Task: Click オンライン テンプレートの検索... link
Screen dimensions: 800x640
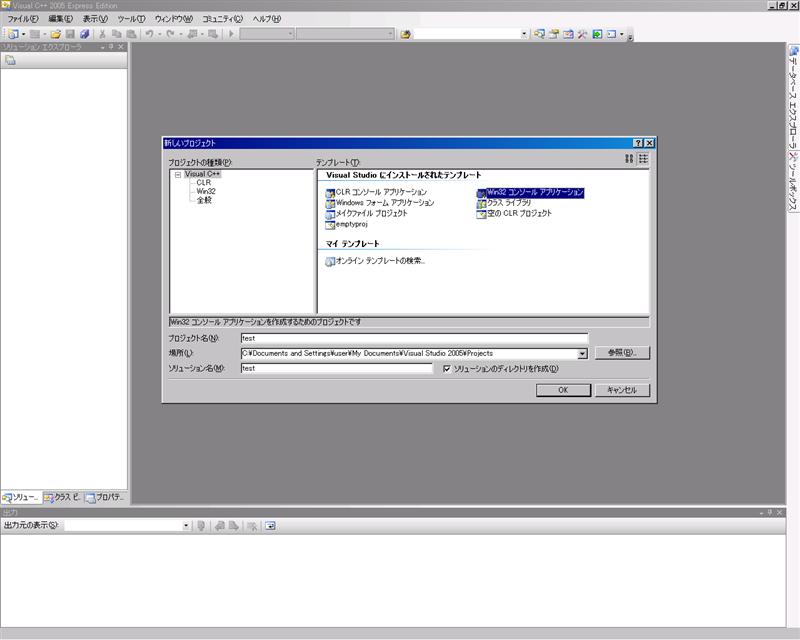Action: click(x=375, y=261)
